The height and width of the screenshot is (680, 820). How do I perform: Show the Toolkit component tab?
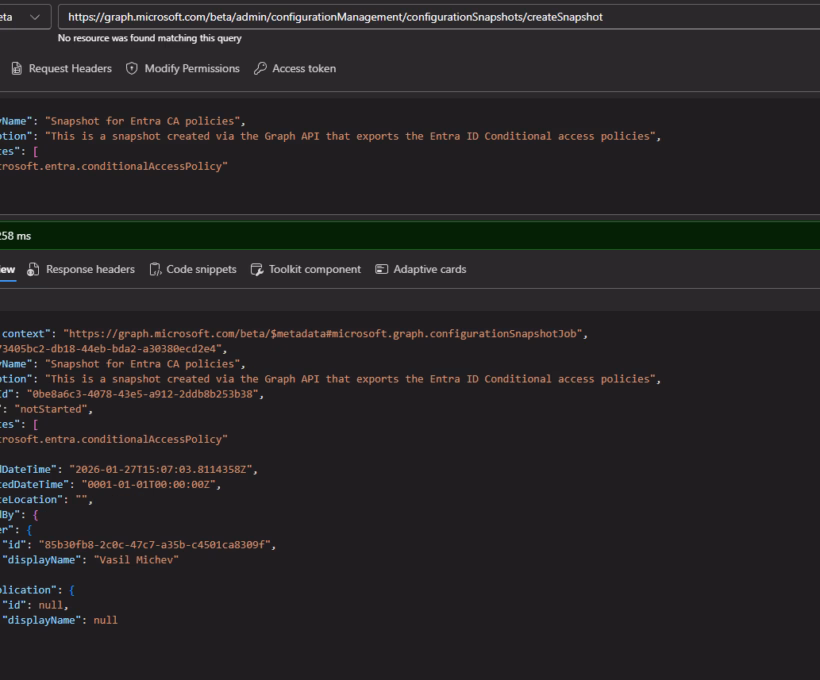click(x=314, y=269)
